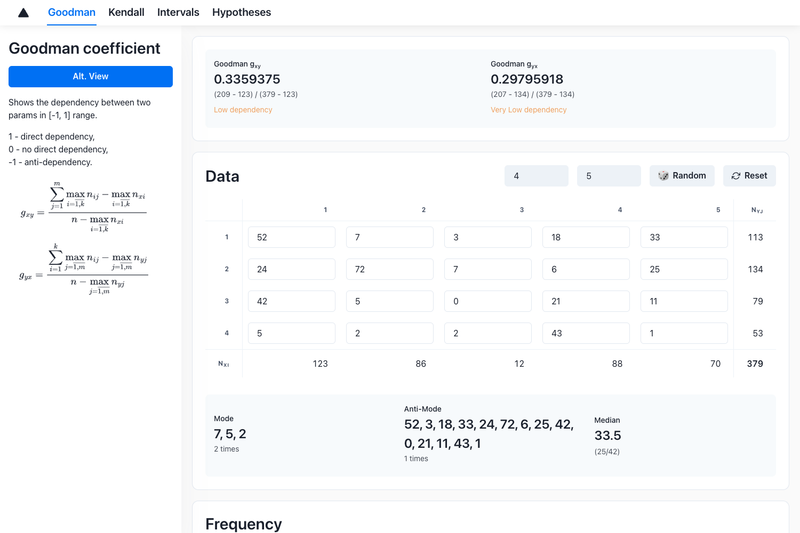The height and width of the screenshot is (533, 800).
Task: Click the blue Alt. View button
Action: pos(90,77)
